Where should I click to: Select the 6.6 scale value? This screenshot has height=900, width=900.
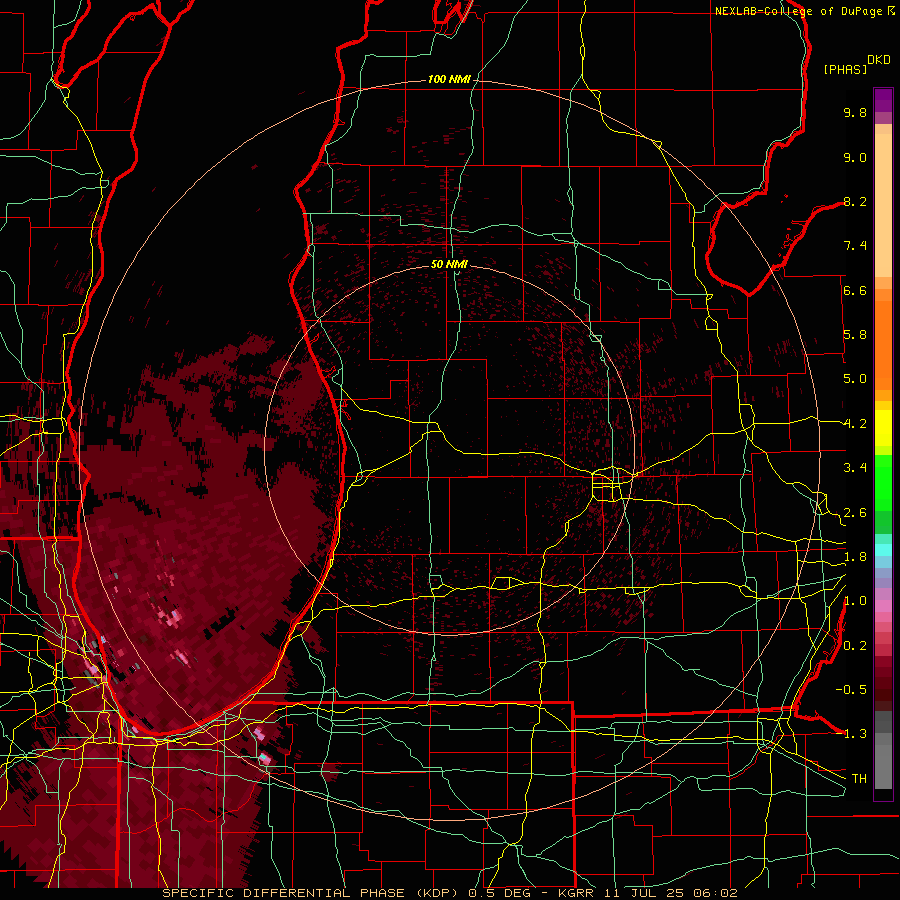(855, 290)
